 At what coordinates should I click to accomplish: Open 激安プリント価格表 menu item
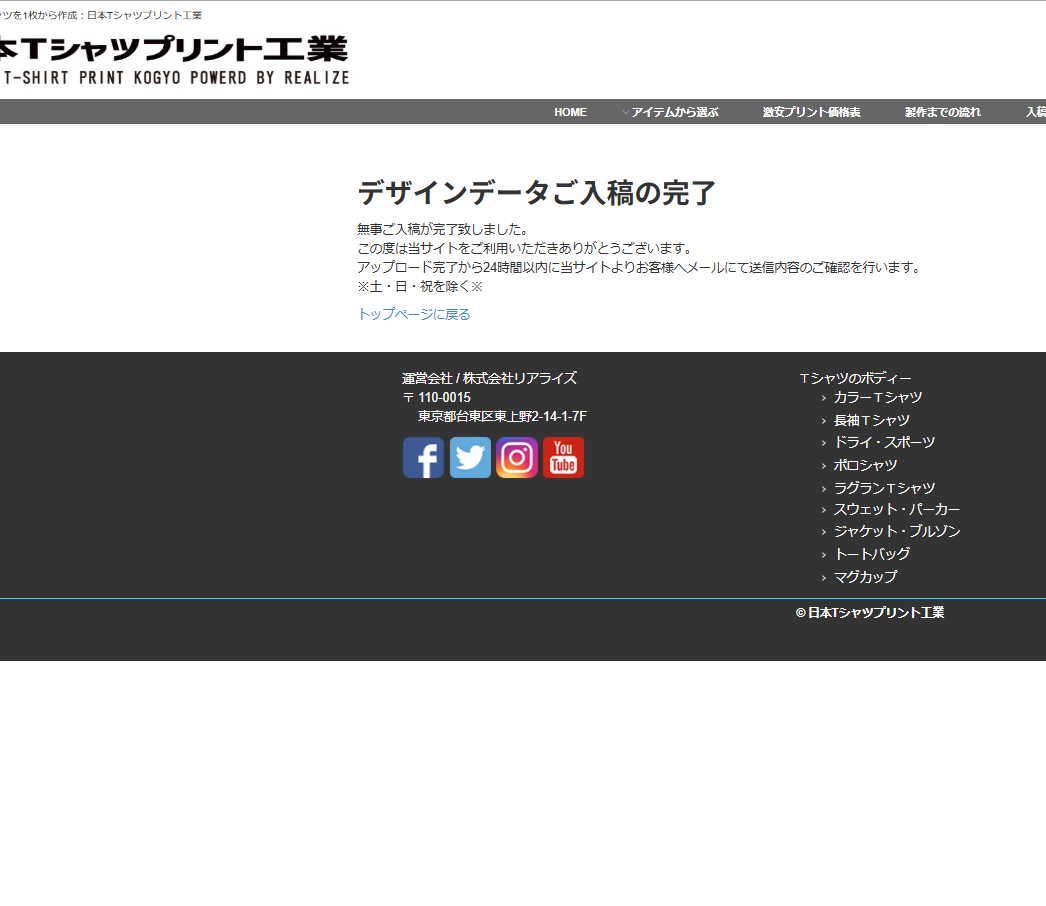coord(811,112)
